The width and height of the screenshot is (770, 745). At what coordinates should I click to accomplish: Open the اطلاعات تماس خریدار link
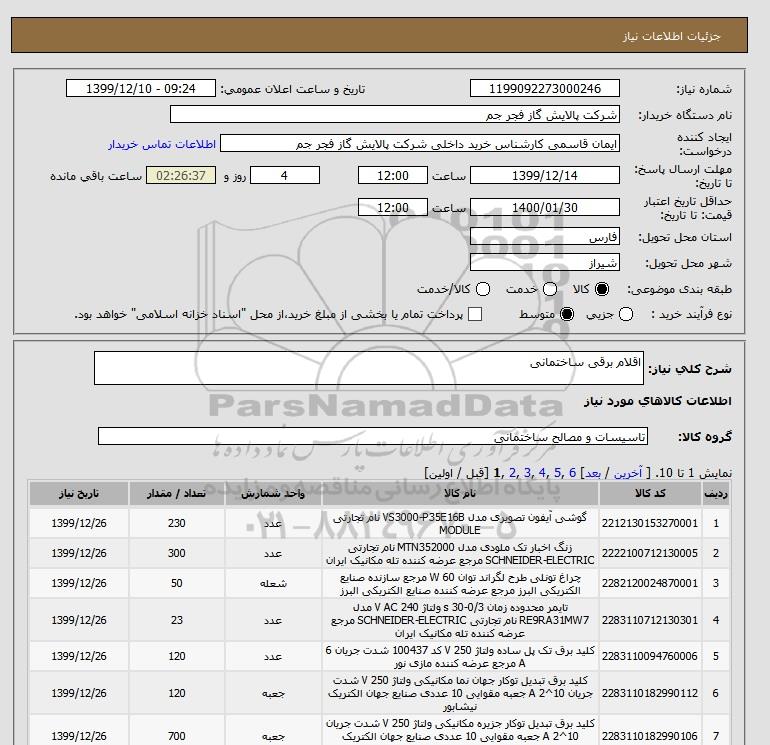[x=162, y=144]
